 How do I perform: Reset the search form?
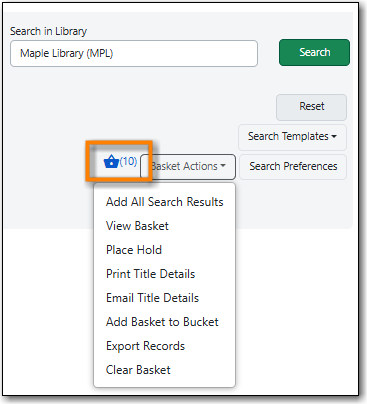311,107
